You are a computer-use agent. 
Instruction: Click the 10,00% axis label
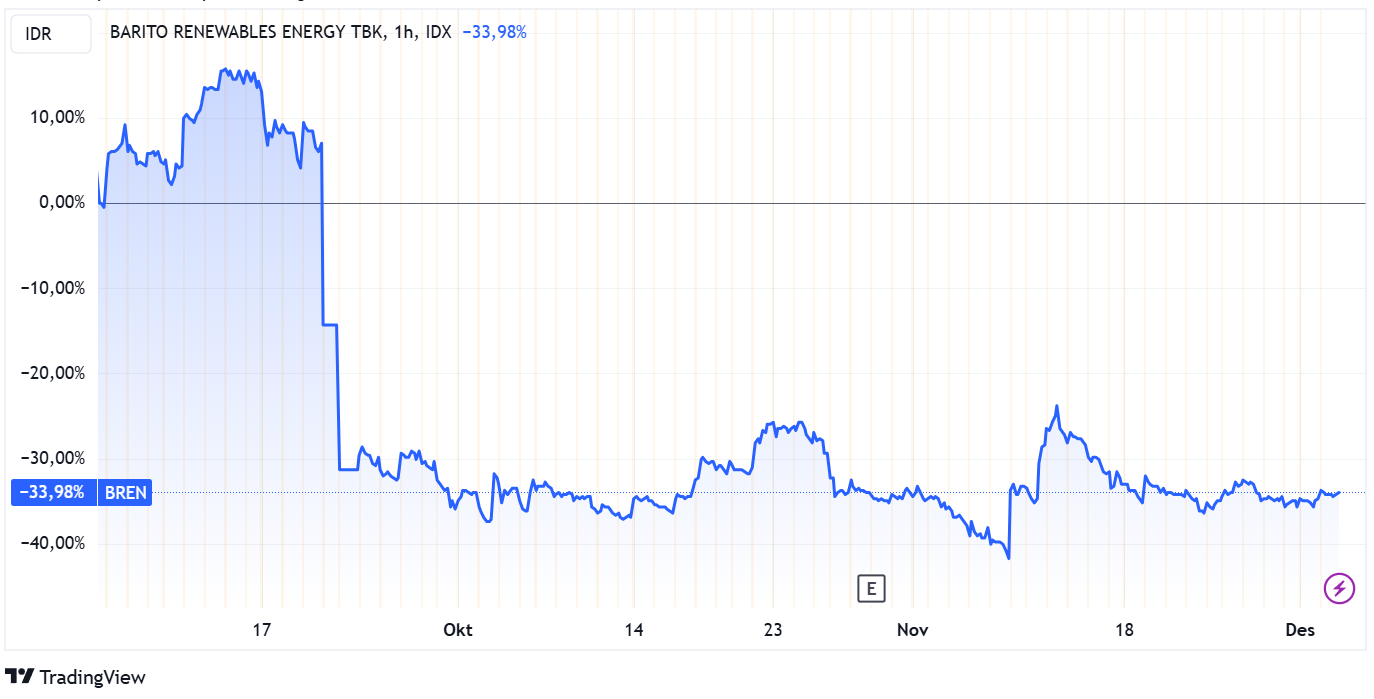click(57, 118)
